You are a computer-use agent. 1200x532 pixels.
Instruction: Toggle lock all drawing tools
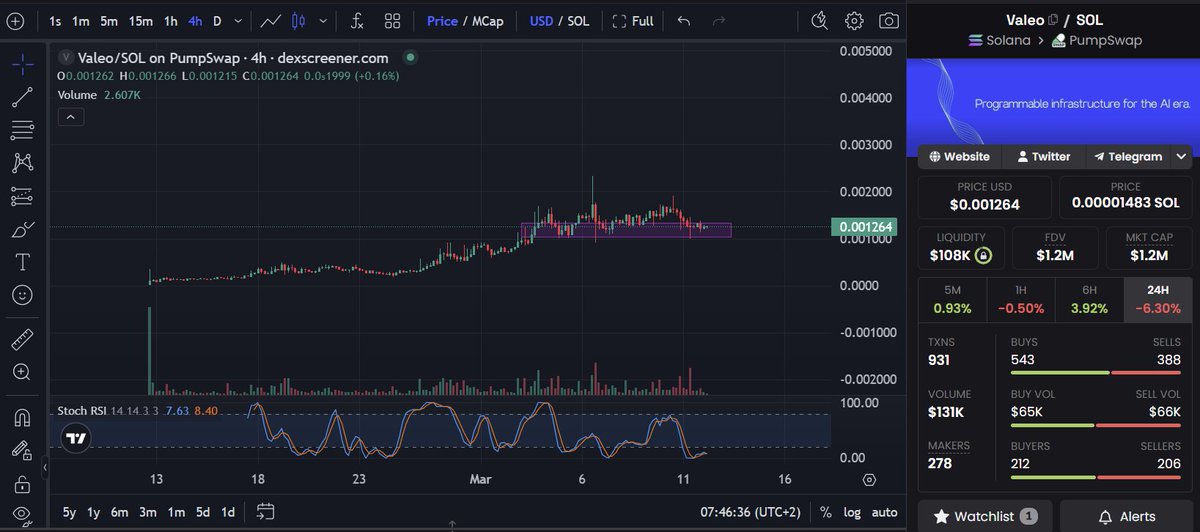(x=23, y=484)
